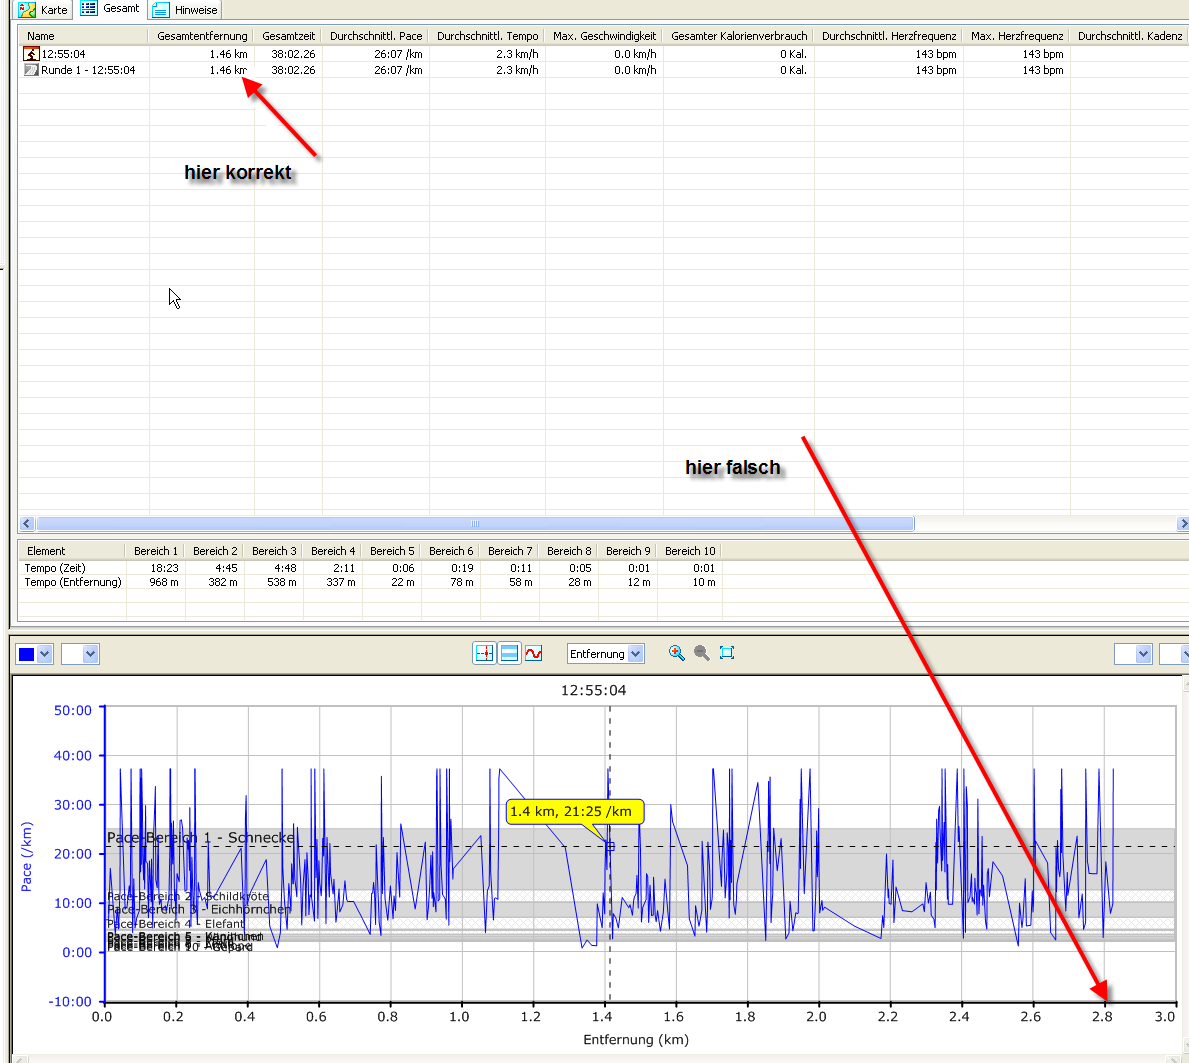Click the lap icon beside Runde 1
Screen dimensions: 1189x1063
pos(31,70)
